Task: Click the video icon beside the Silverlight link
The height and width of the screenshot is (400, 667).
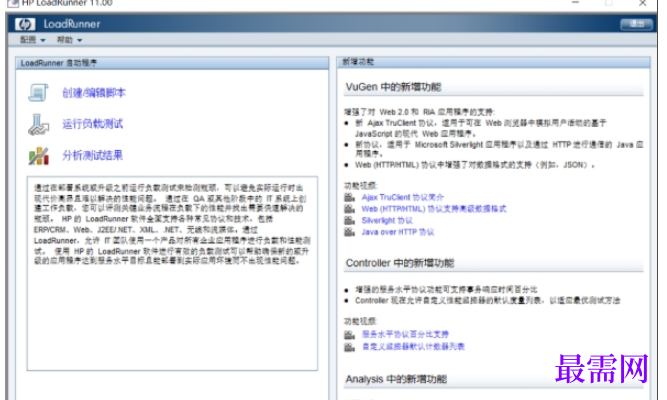Action: [x=350, y=220]
